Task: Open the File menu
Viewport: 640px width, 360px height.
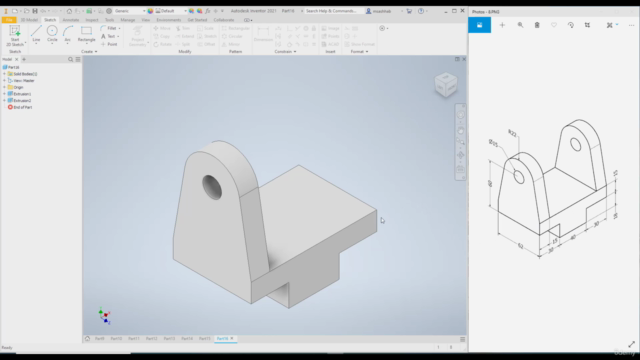Action: click(9, 20)
